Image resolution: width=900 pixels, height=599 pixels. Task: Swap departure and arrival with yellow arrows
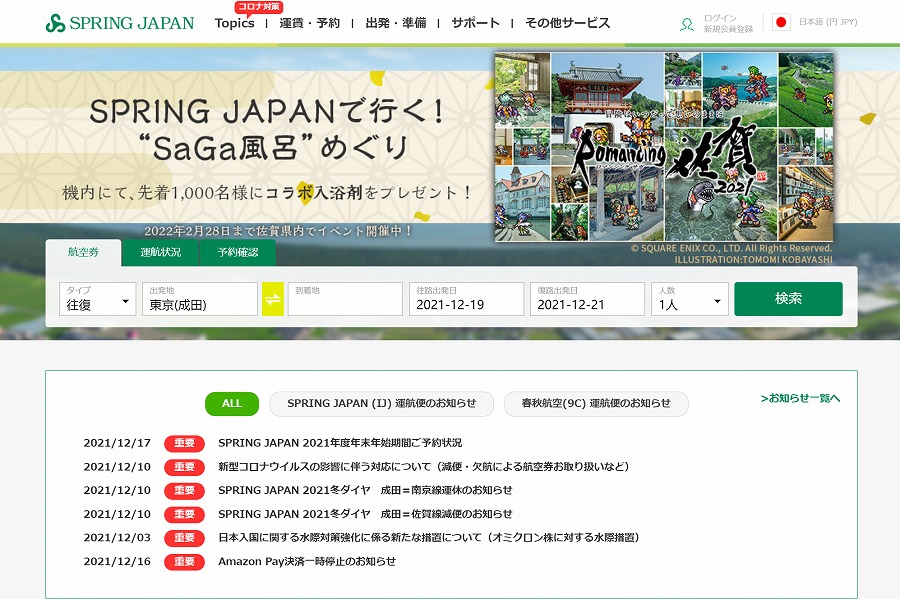[273, 299]
